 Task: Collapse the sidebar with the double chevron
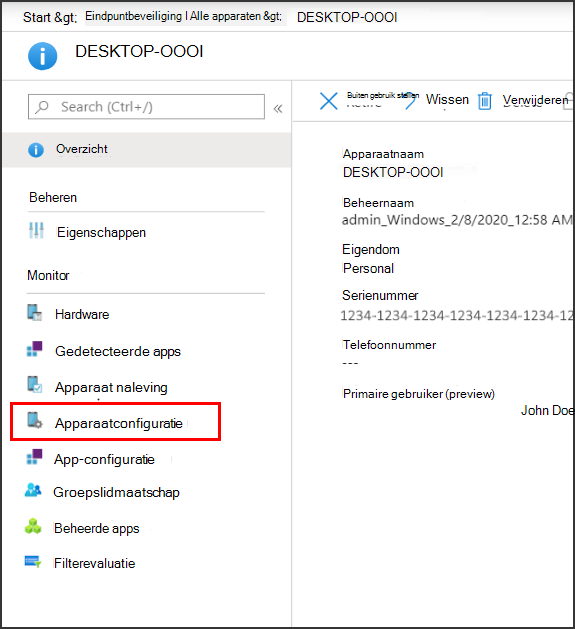click(x=278, y=108)
